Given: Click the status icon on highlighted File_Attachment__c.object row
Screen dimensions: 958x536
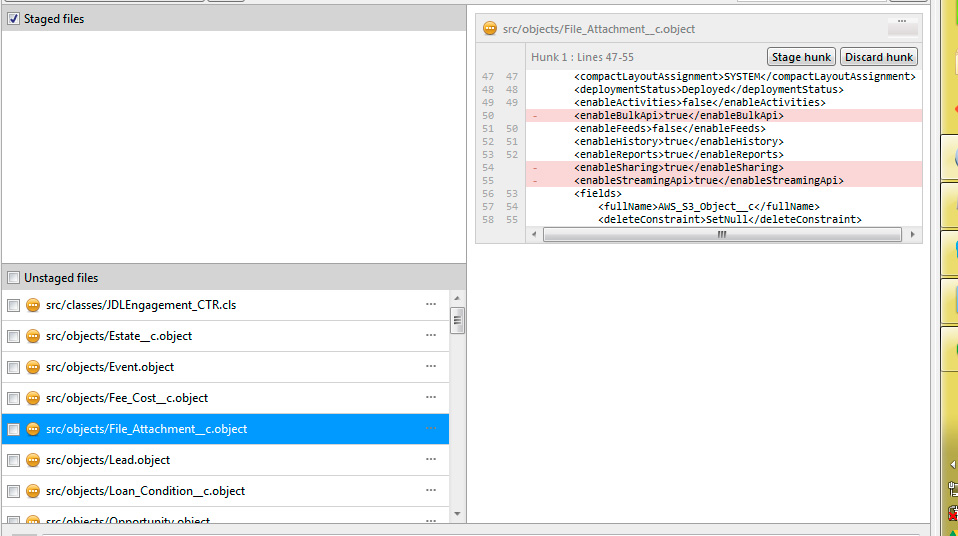Looking at the screenshot, I should point(33,429).
